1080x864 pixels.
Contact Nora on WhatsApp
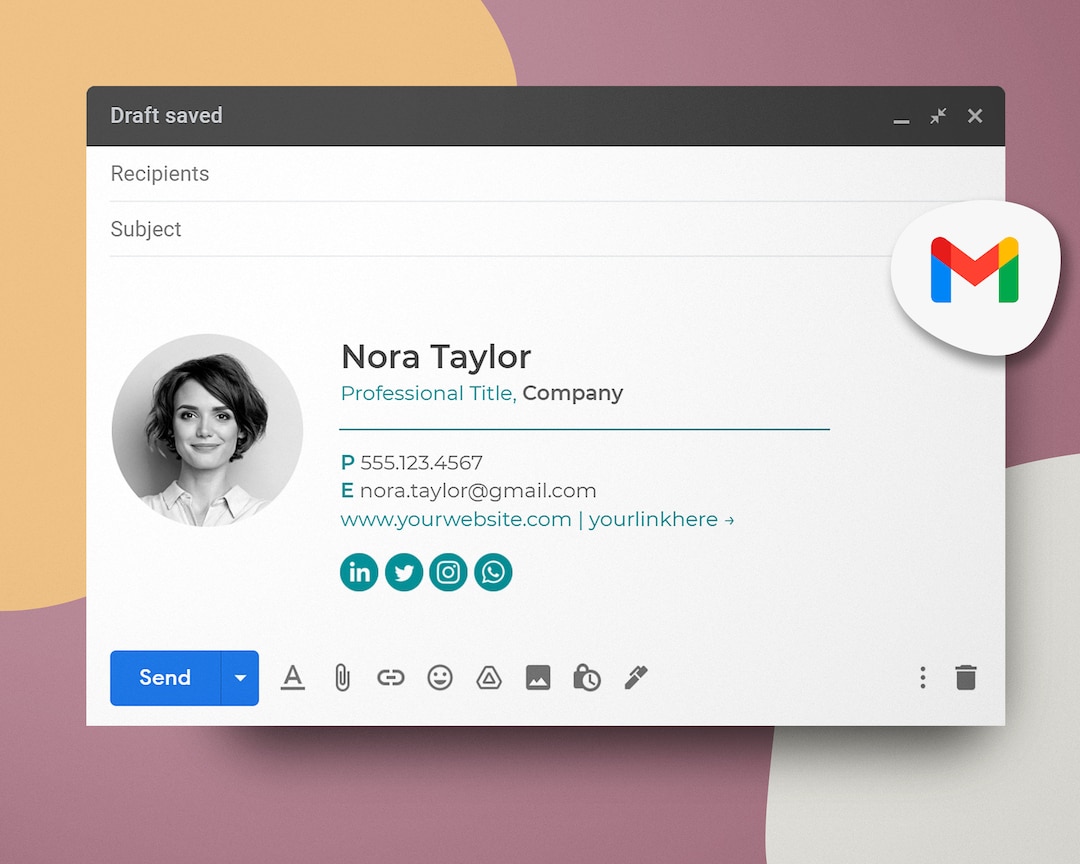[x=493, y=572]
